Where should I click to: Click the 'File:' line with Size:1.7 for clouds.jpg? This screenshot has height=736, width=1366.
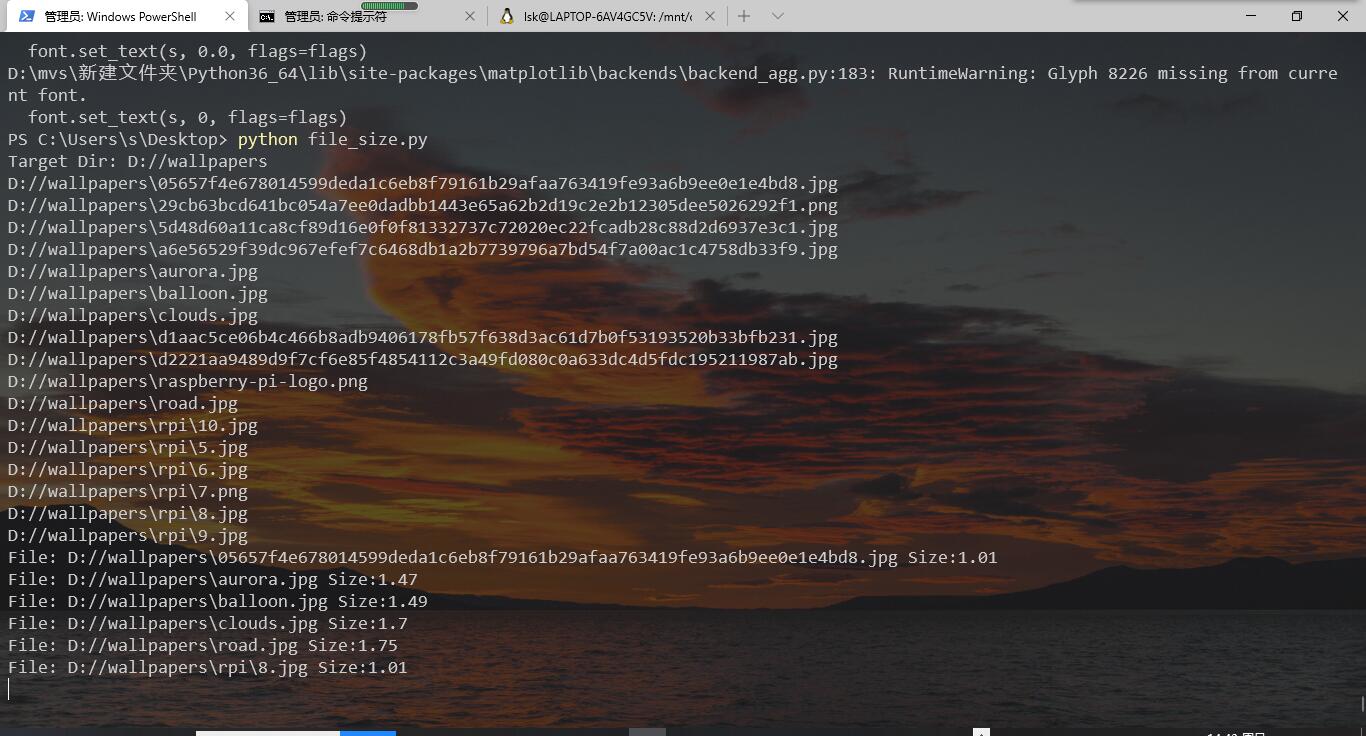tap(208, 623)
